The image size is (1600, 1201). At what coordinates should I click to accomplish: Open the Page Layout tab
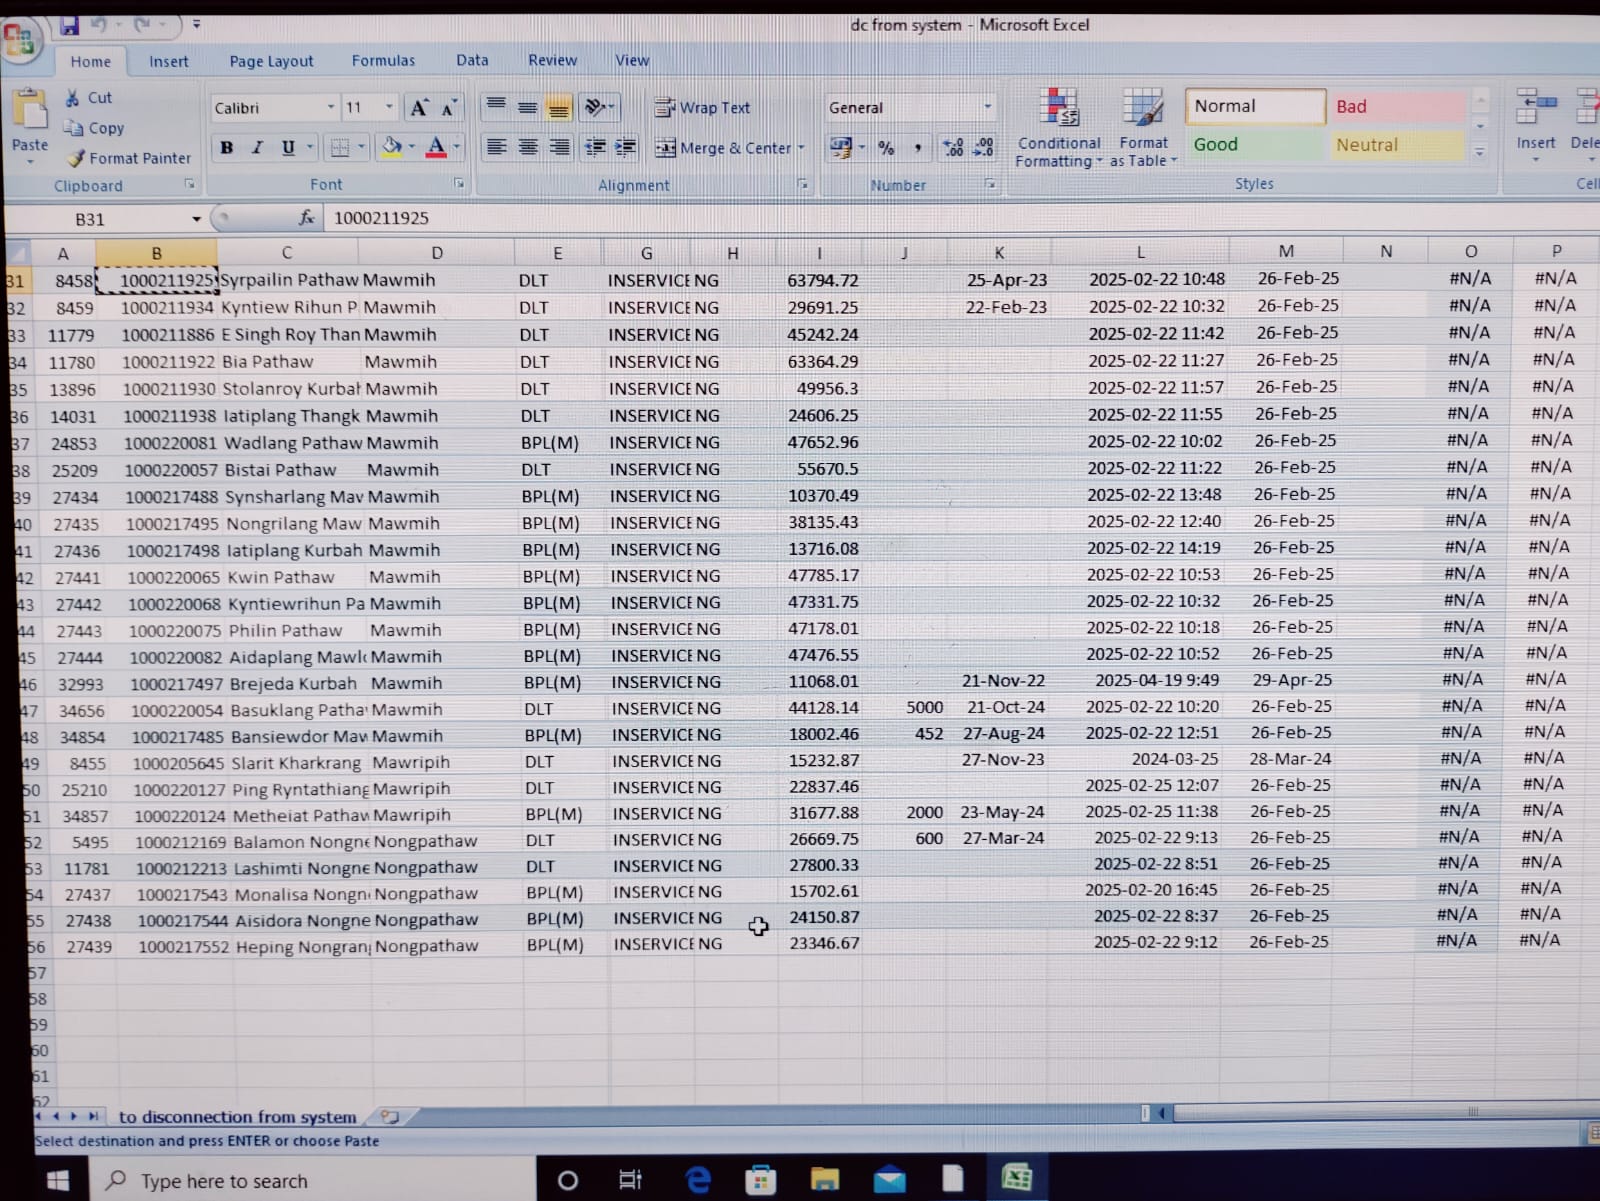[271, 61]
